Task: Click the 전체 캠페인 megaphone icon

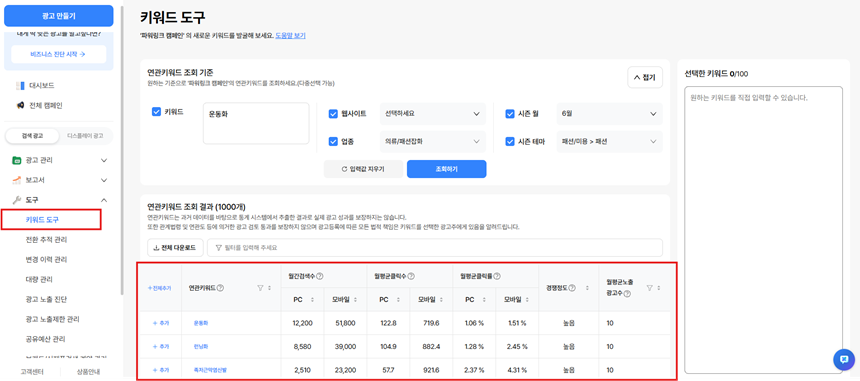Action: pyautogui.click(x=20, y=105)
